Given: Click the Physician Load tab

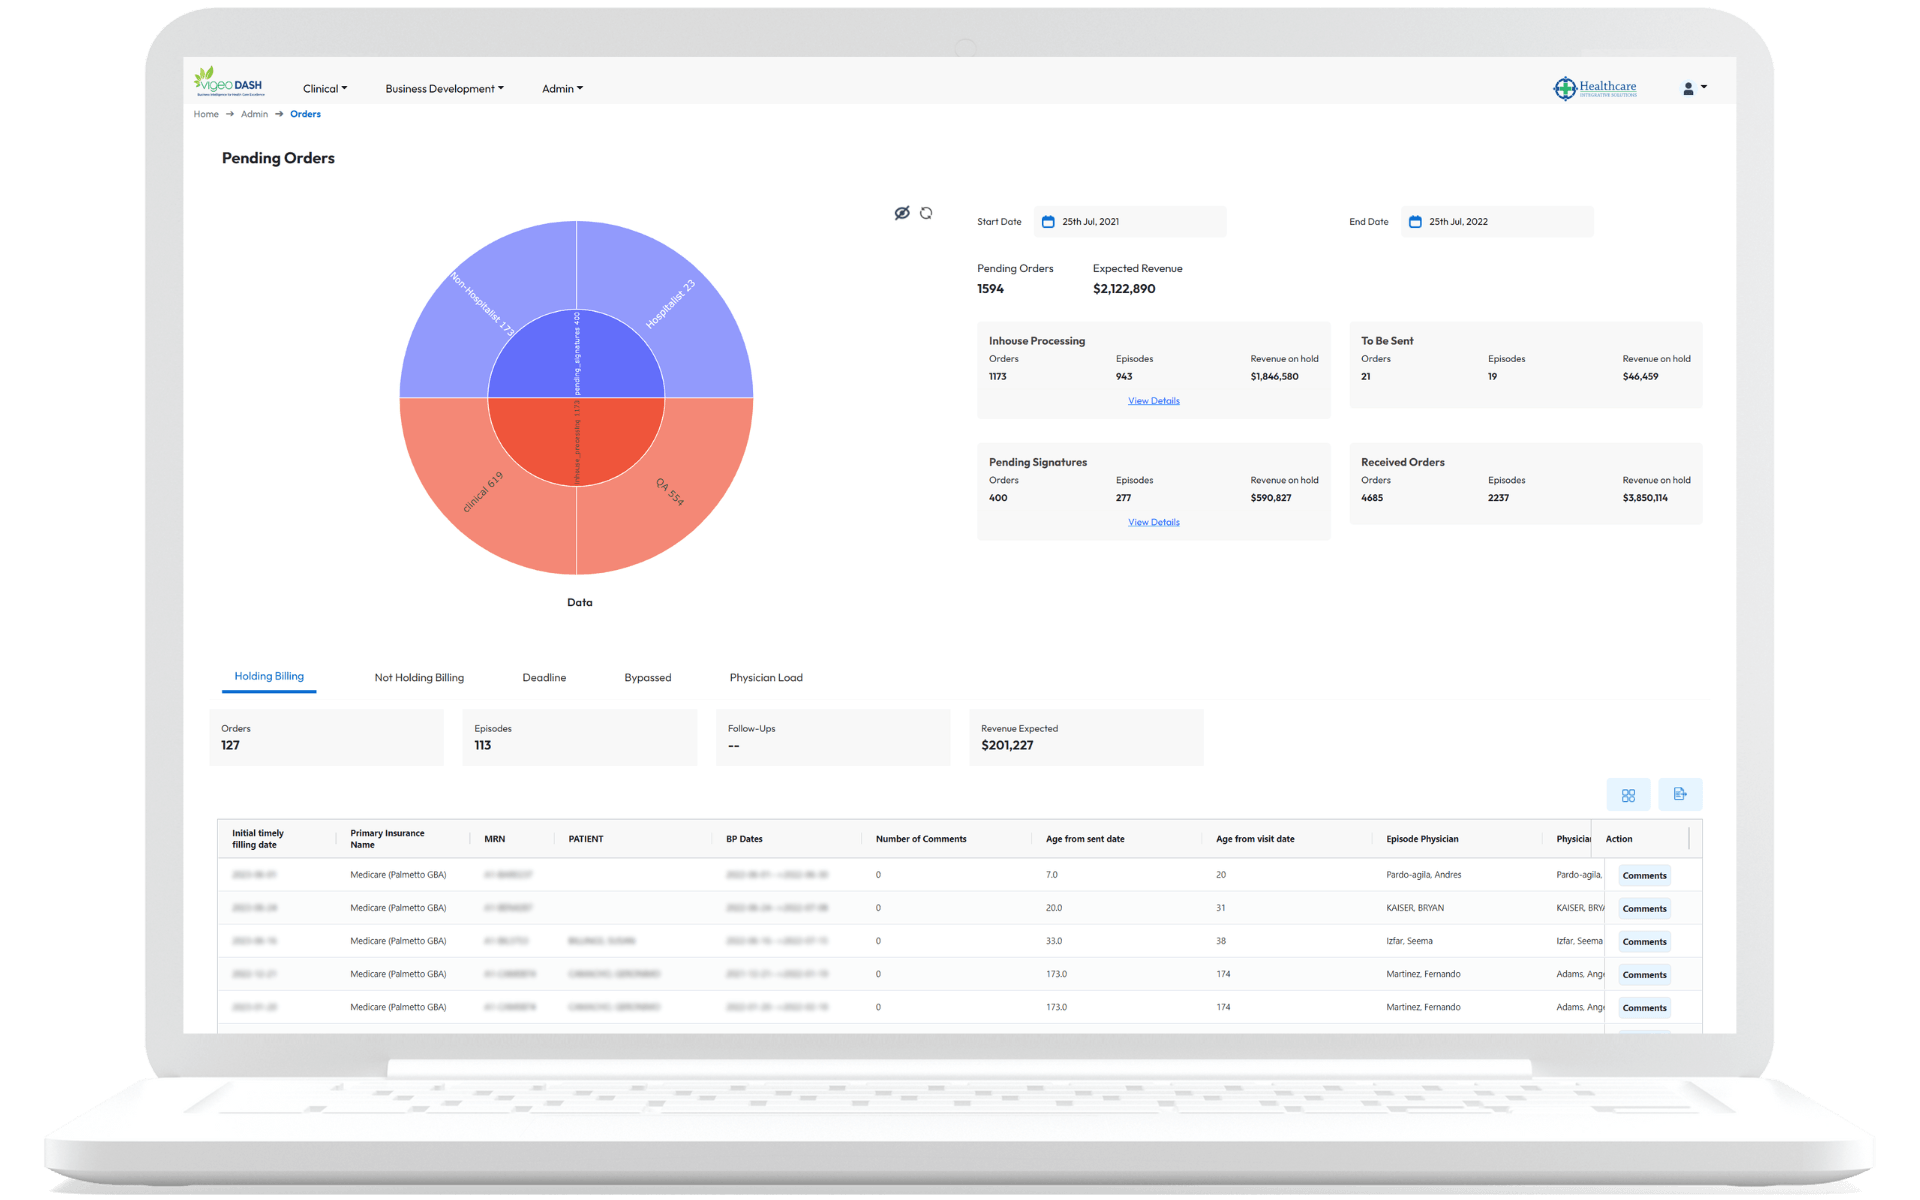Looking at the screenshot, I should pos(766,677).
